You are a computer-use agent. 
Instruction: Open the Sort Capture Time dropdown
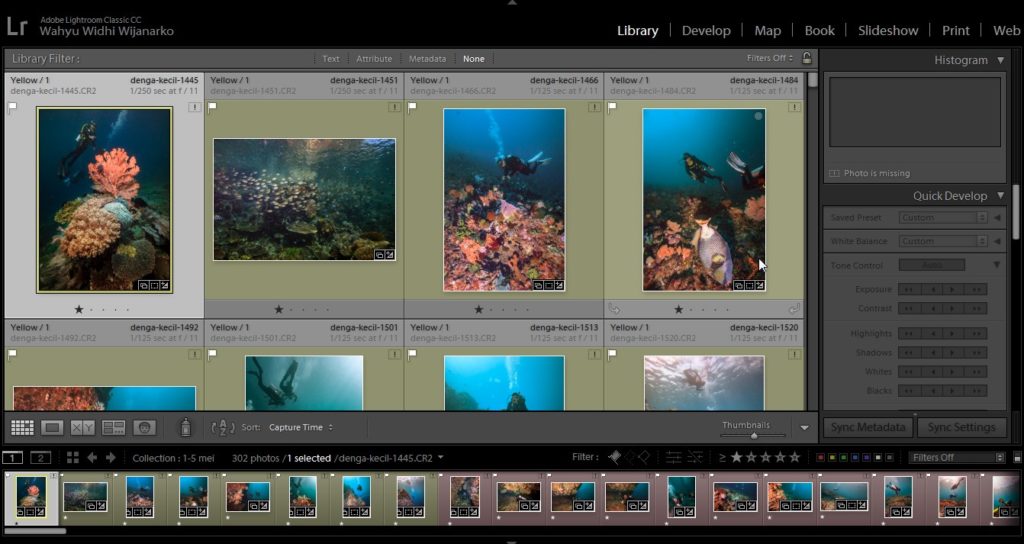(x=300, y=427)
